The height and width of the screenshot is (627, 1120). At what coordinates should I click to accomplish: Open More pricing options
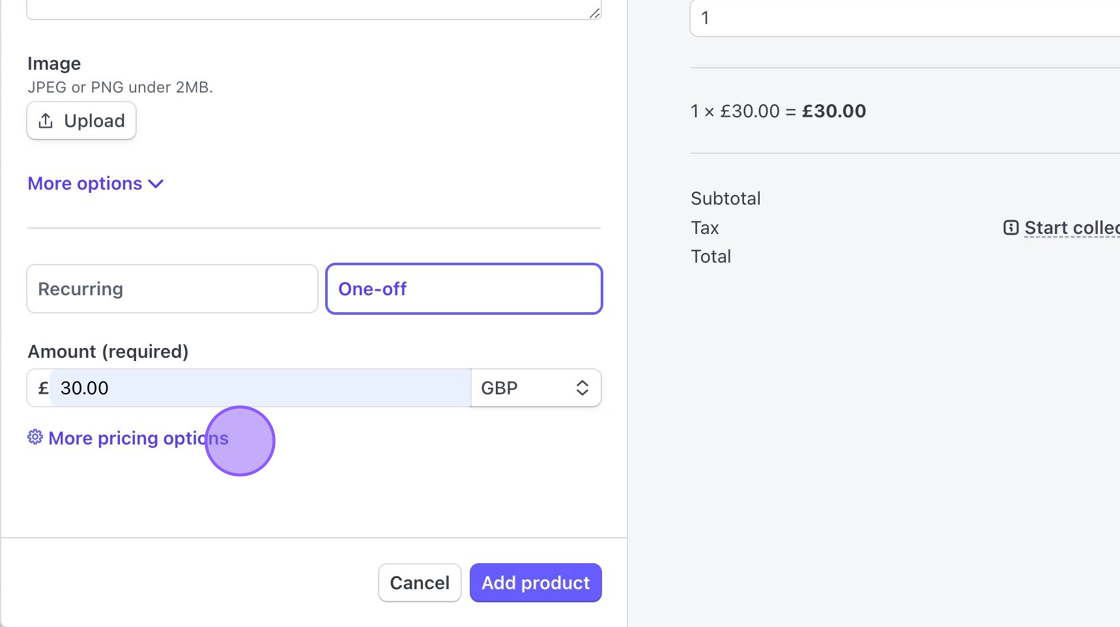(x=138, y=438)
